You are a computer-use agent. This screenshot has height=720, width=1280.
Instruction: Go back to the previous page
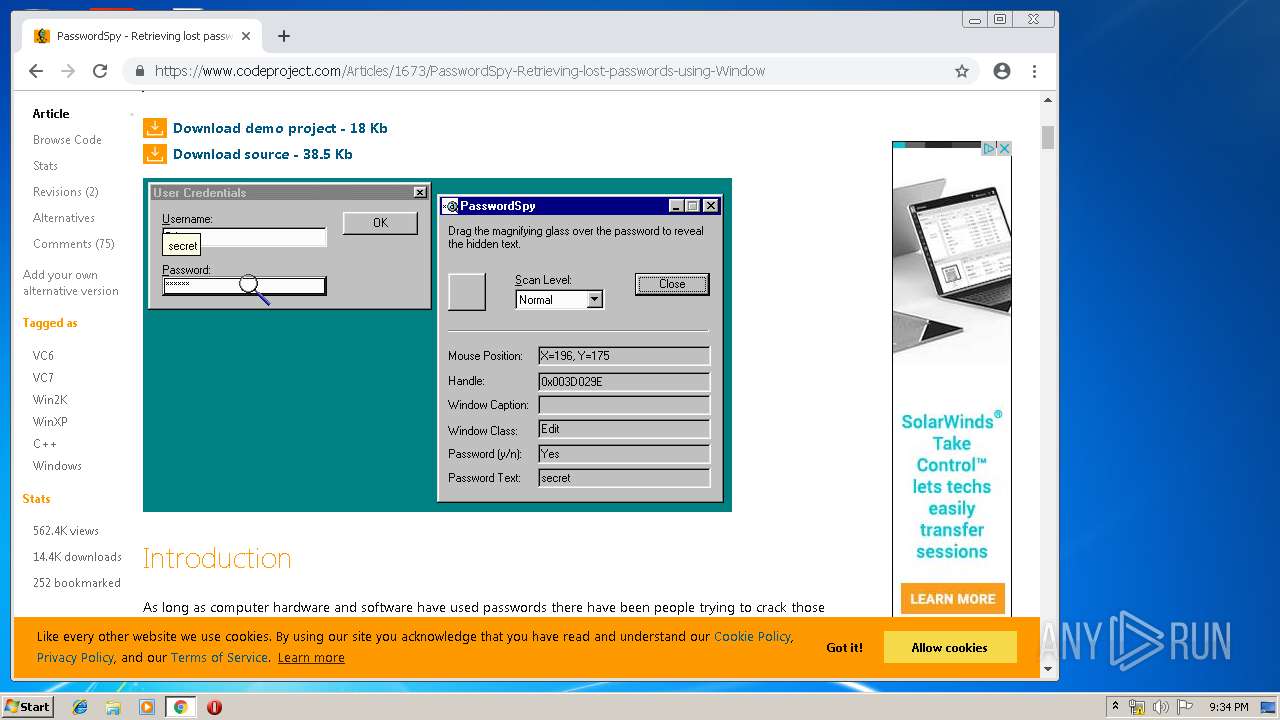pyautogui.click(x=36, y=71)
